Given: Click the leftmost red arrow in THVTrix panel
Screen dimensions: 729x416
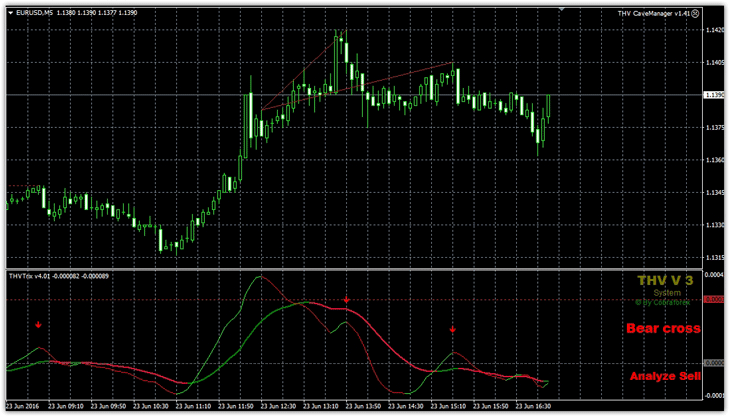Looking at the screenshot, I should (38, 324).
